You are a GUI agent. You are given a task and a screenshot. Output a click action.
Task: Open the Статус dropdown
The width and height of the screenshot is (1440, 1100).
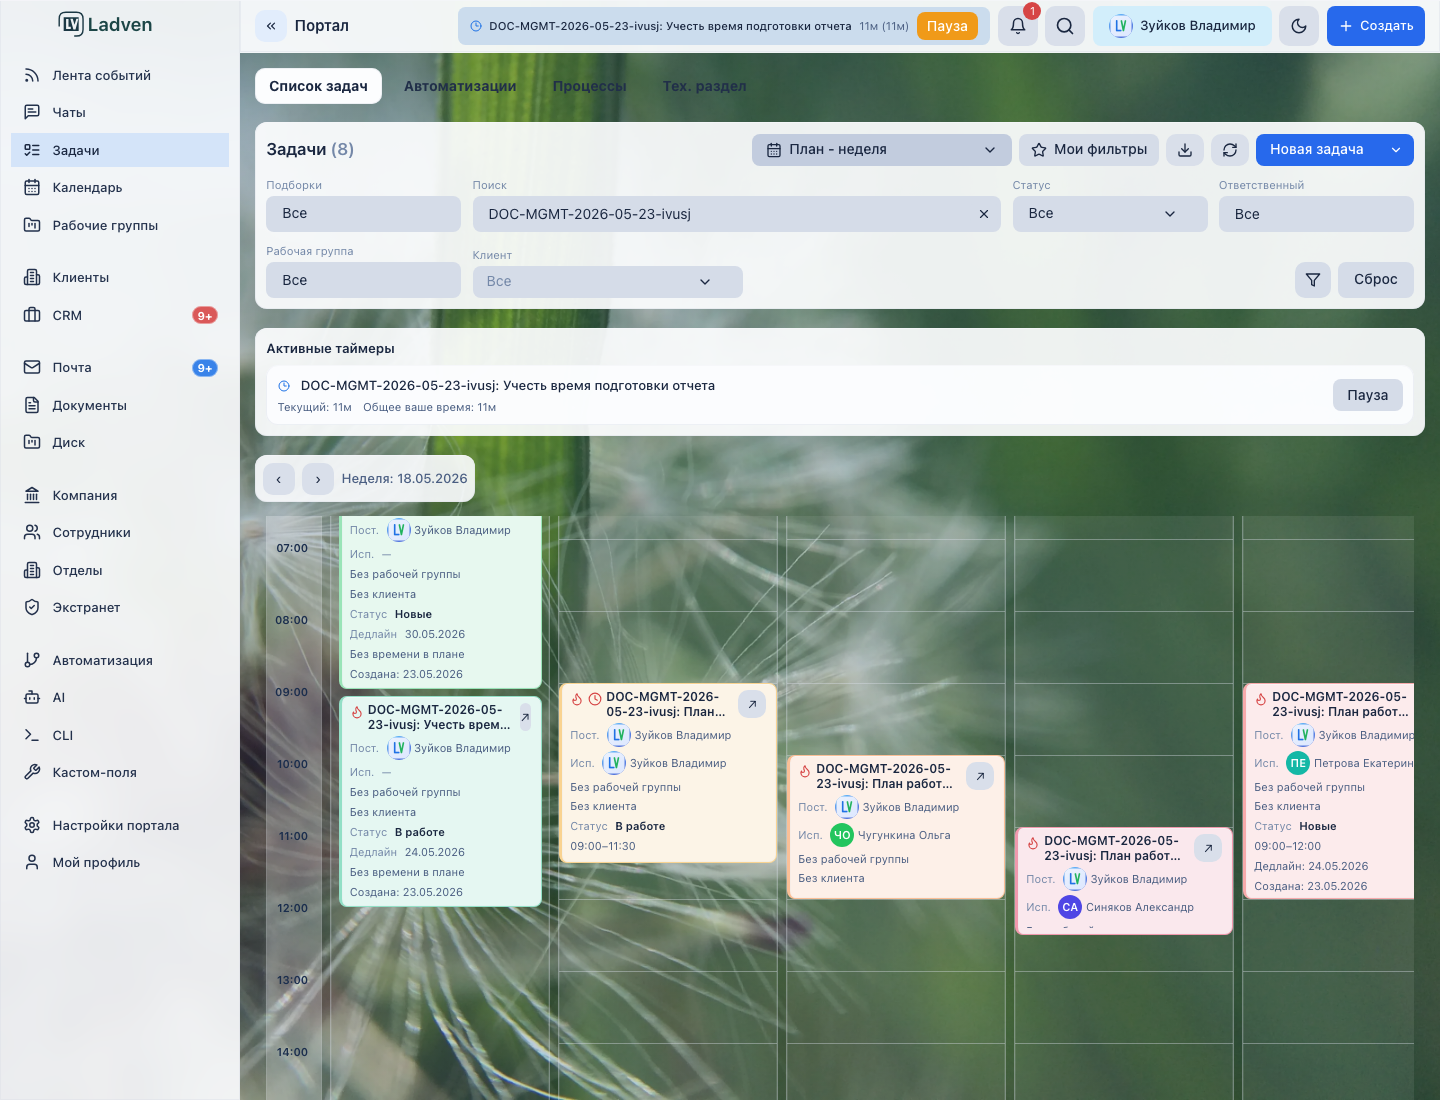click(x=1110, y=214)
